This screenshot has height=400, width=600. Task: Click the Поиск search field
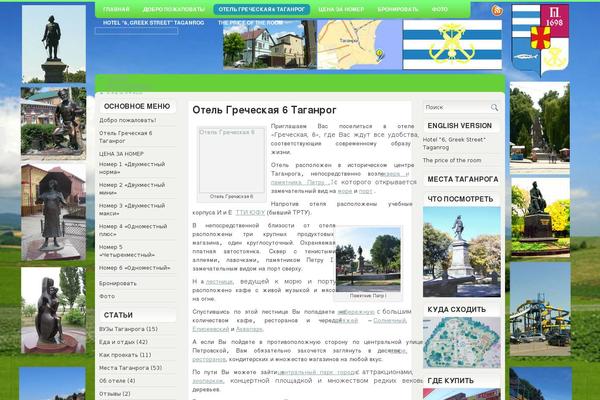pos(456,108)
